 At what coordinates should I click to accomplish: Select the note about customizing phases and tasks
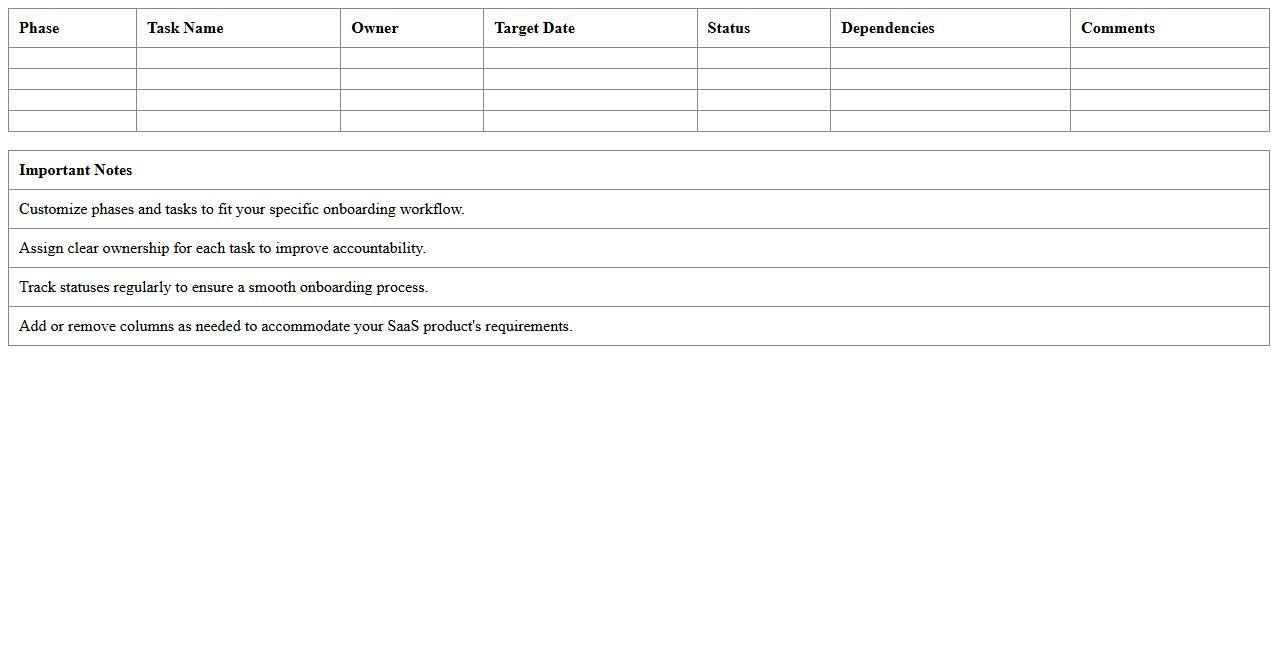[242, 209]
